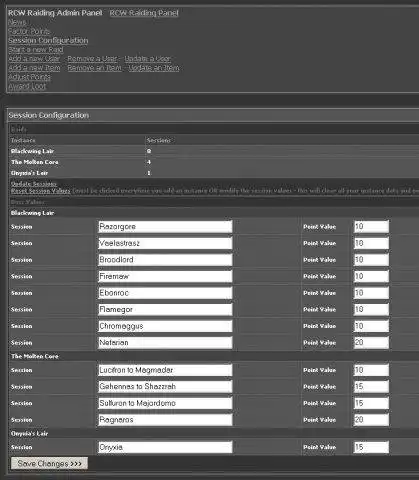Focus Gehennas to Shazzrah Point Value field
This screenshot has width=419, height=480.
371,387
